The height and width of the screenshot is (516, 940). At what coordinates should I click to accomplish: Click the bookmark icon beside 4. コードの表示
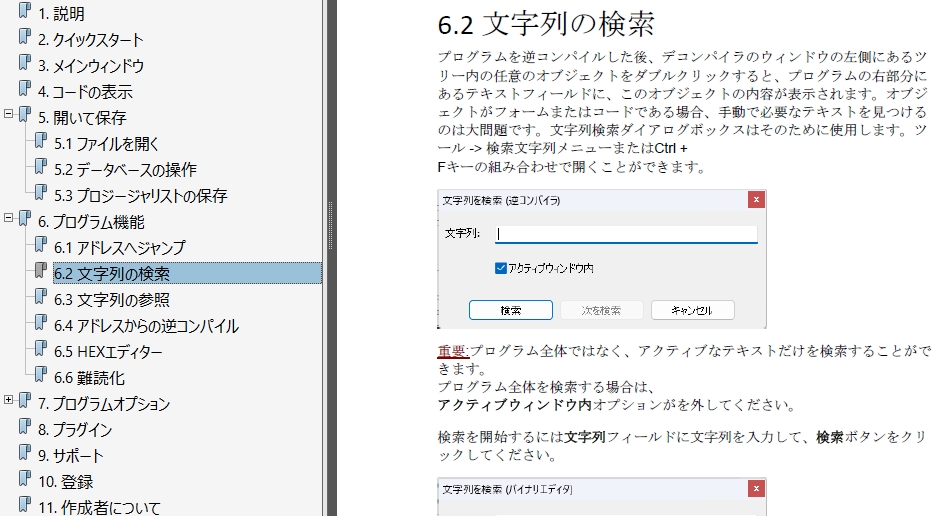coord(25,89)
